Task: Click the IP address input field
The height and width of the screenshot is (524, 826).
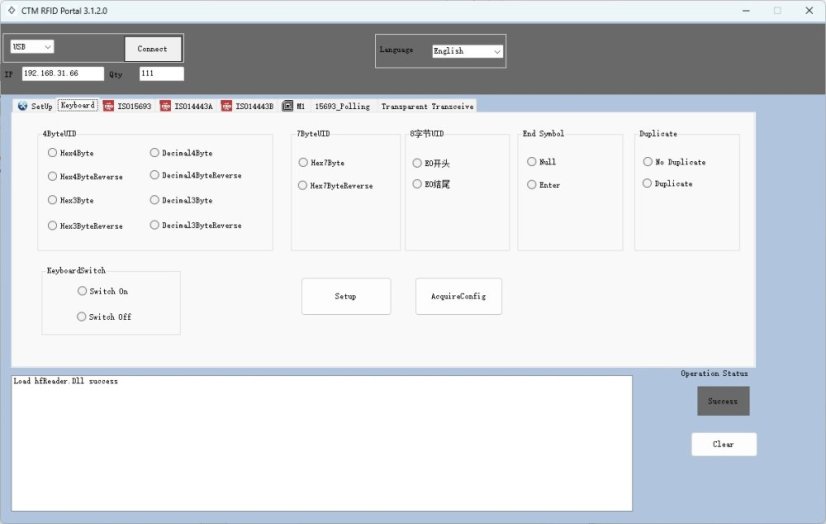Action: click(62, 73)
